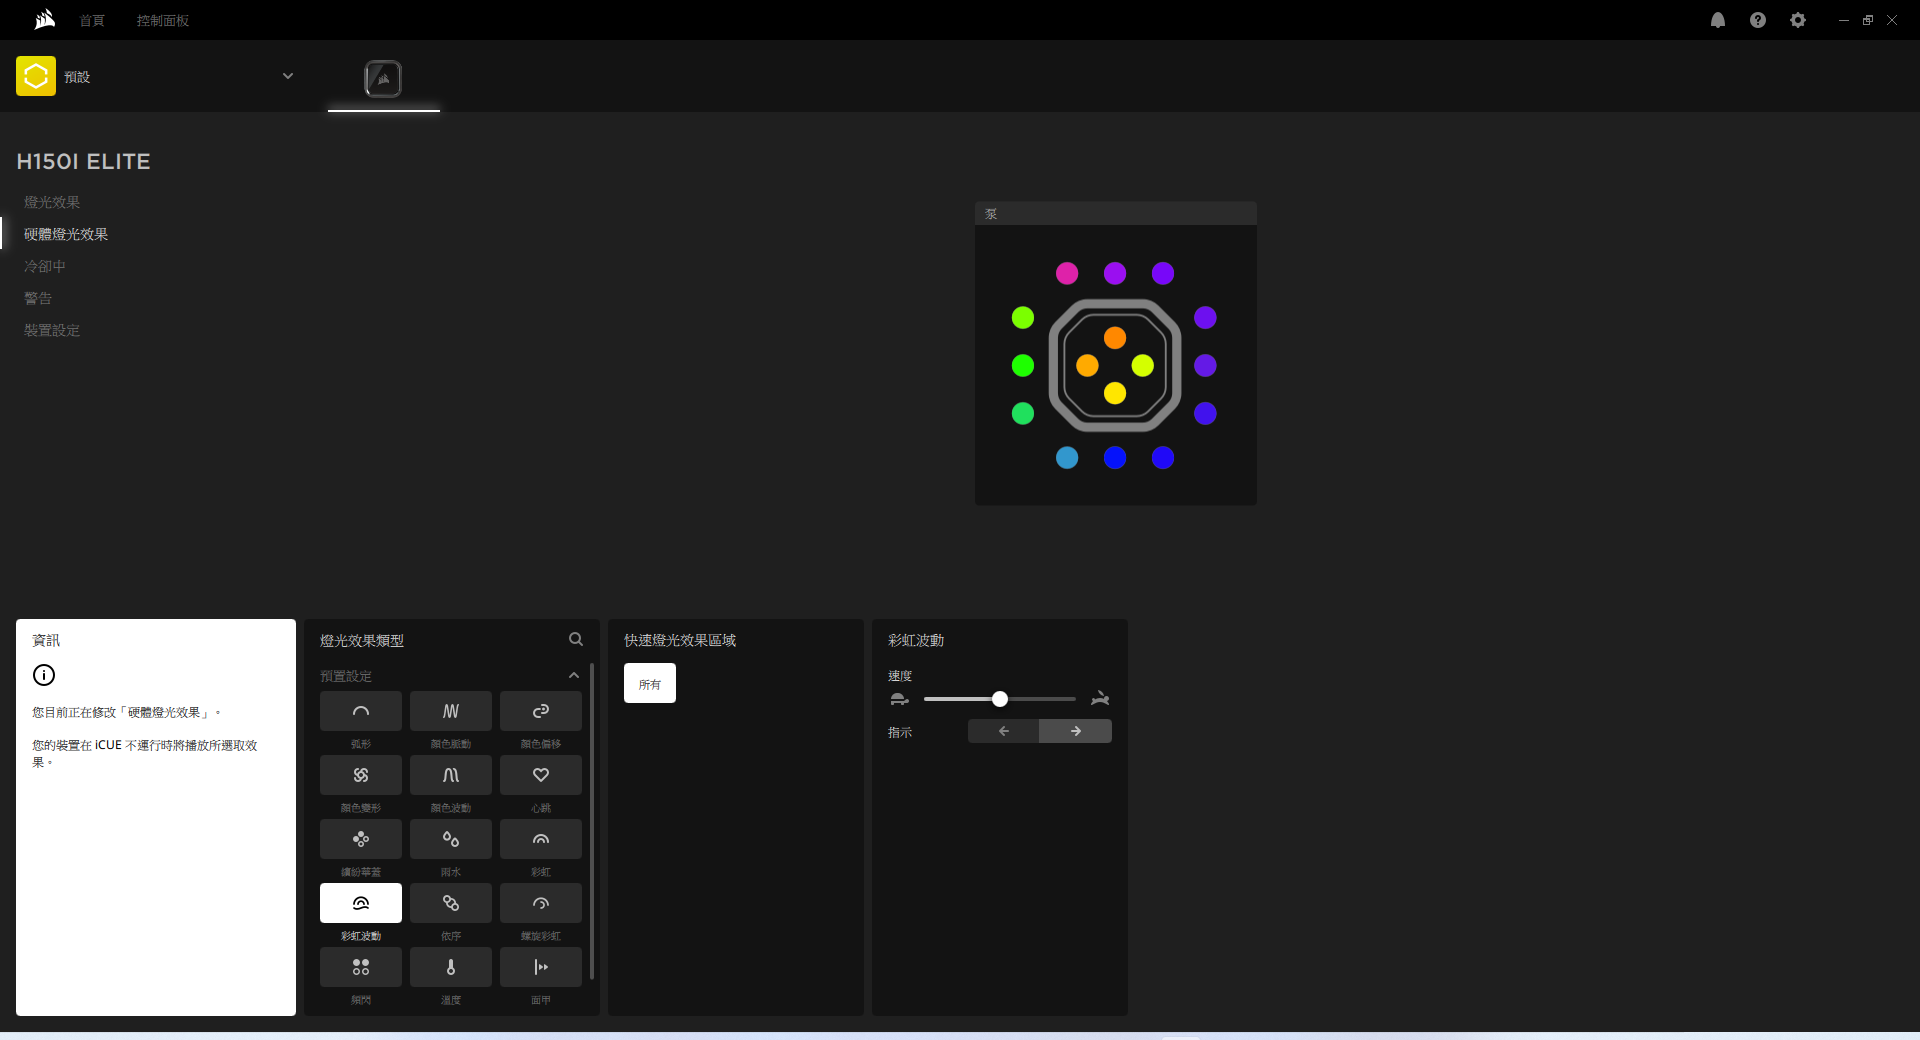
Task: Choose the 頻閃 strobe effect
Action: 360,967
